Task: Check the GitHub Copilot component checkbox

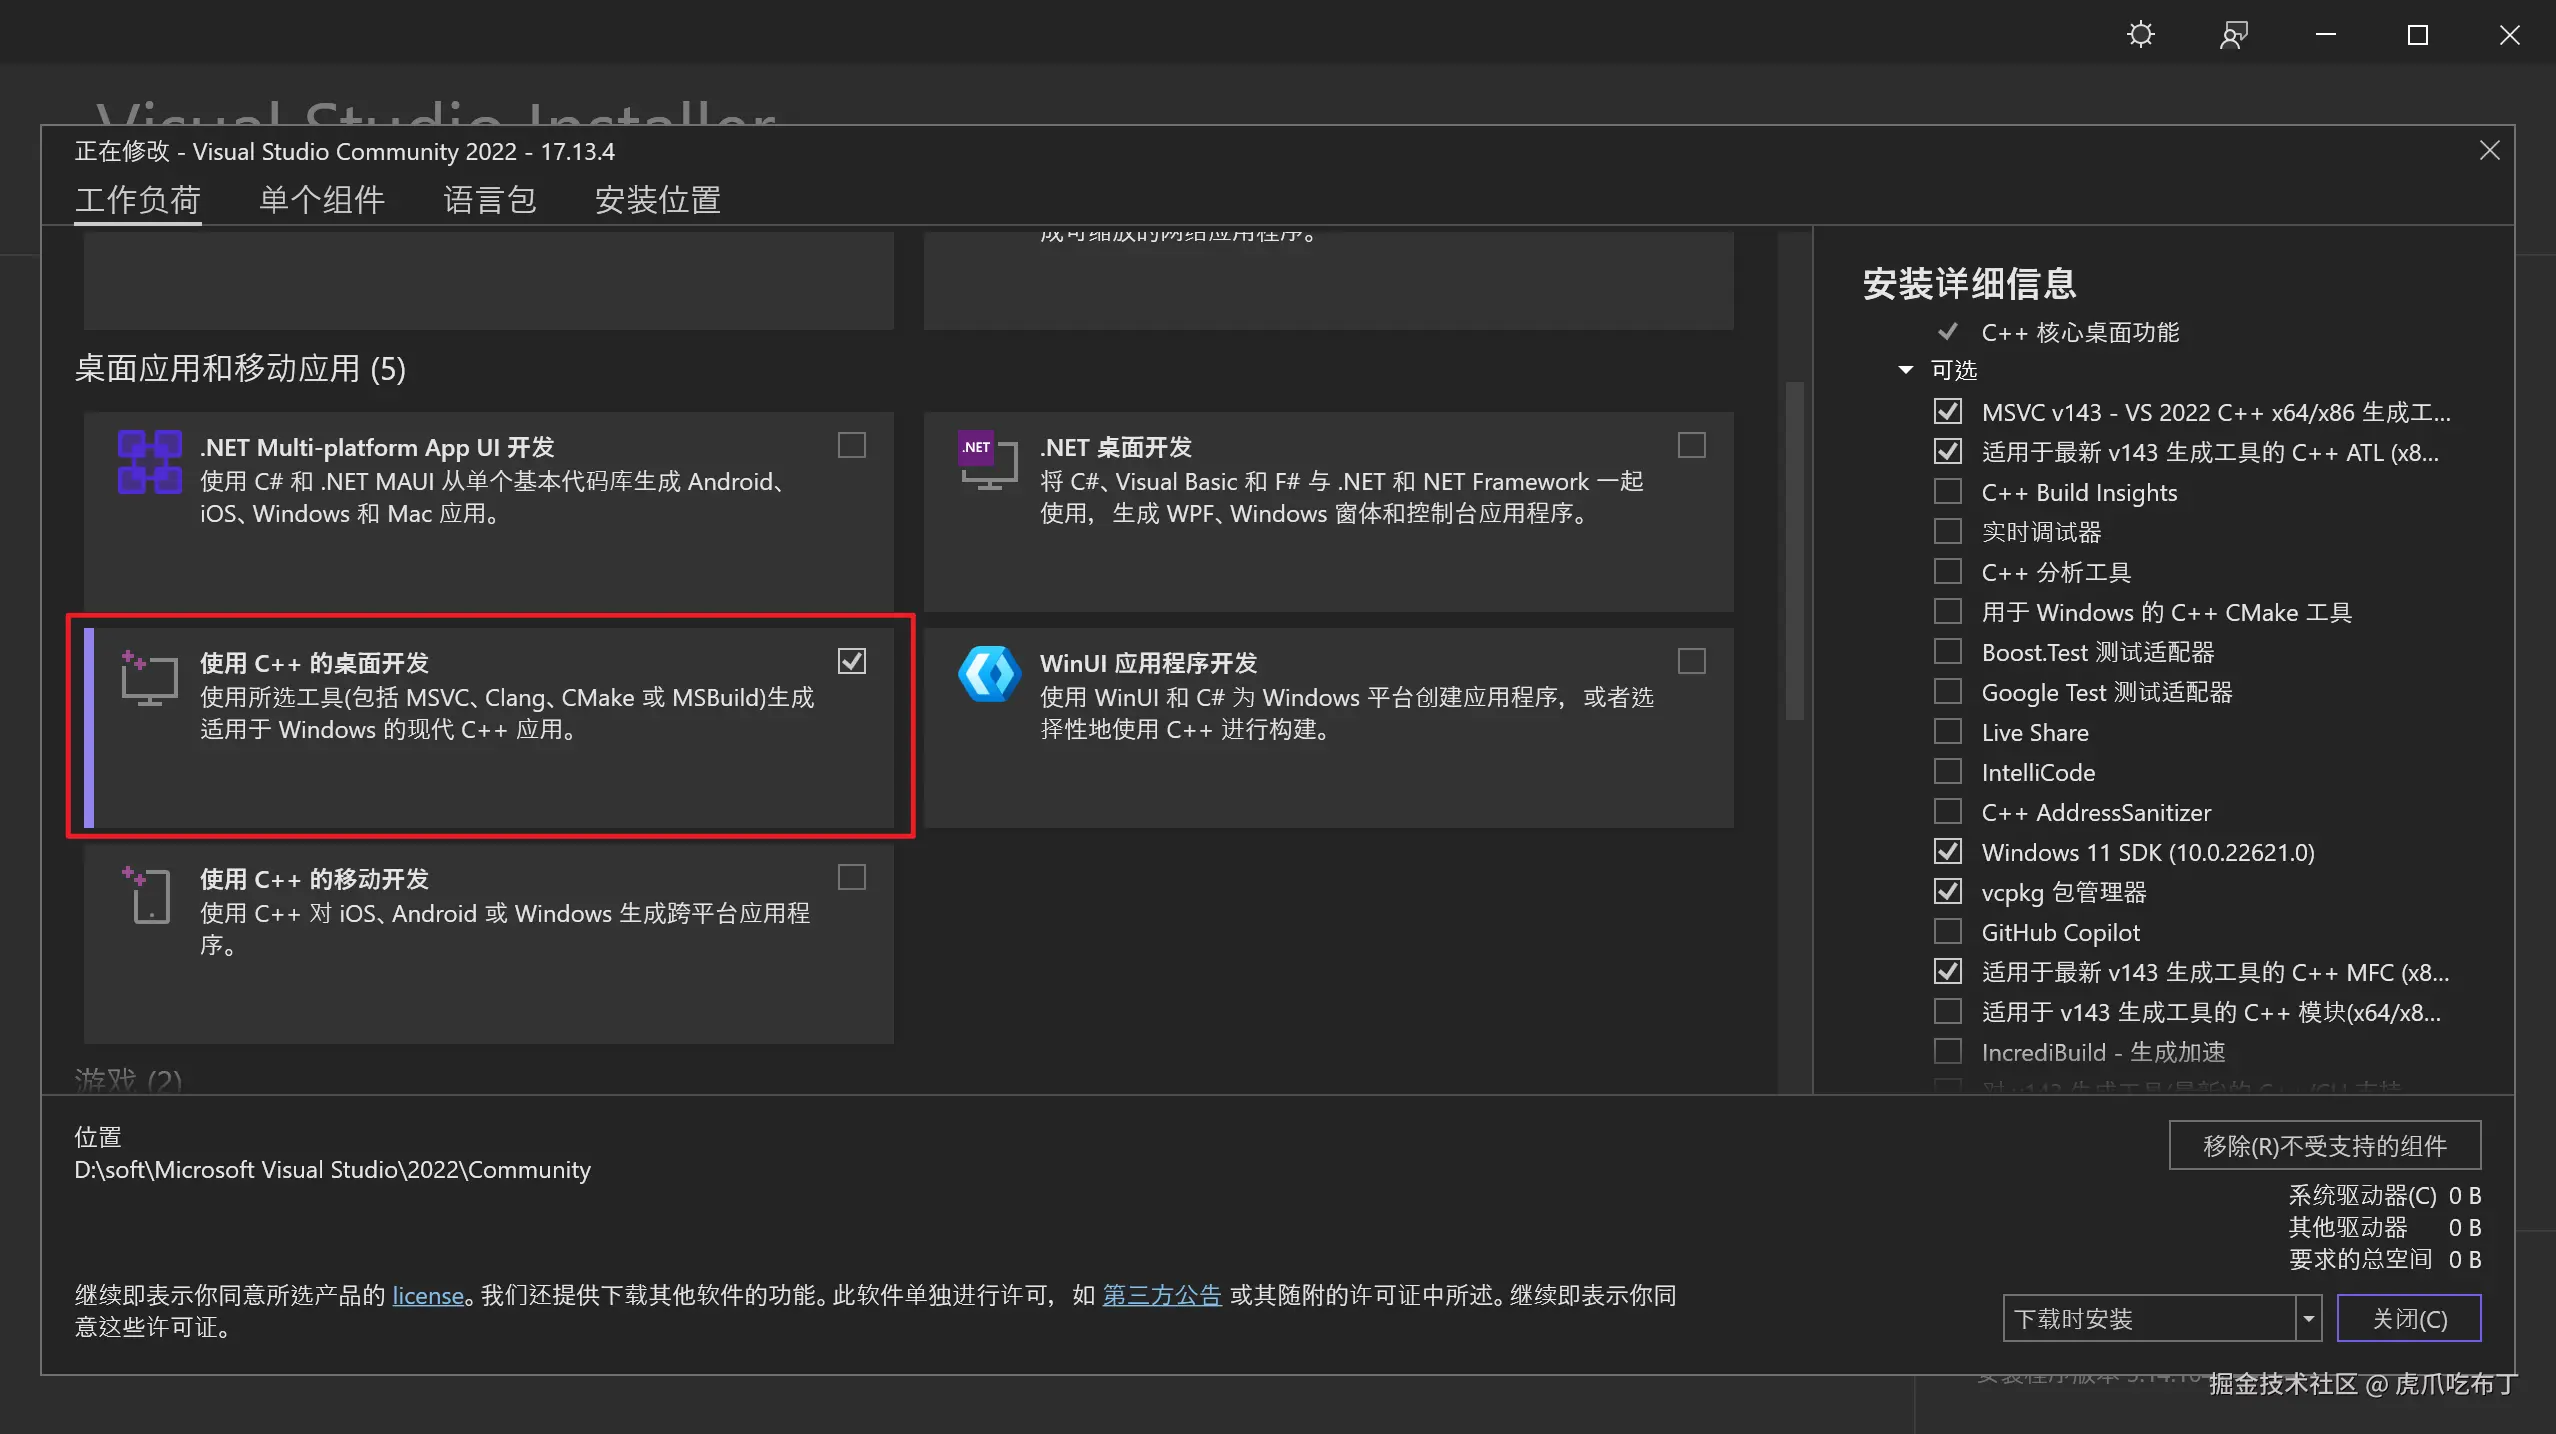Action: (1947, 932)
